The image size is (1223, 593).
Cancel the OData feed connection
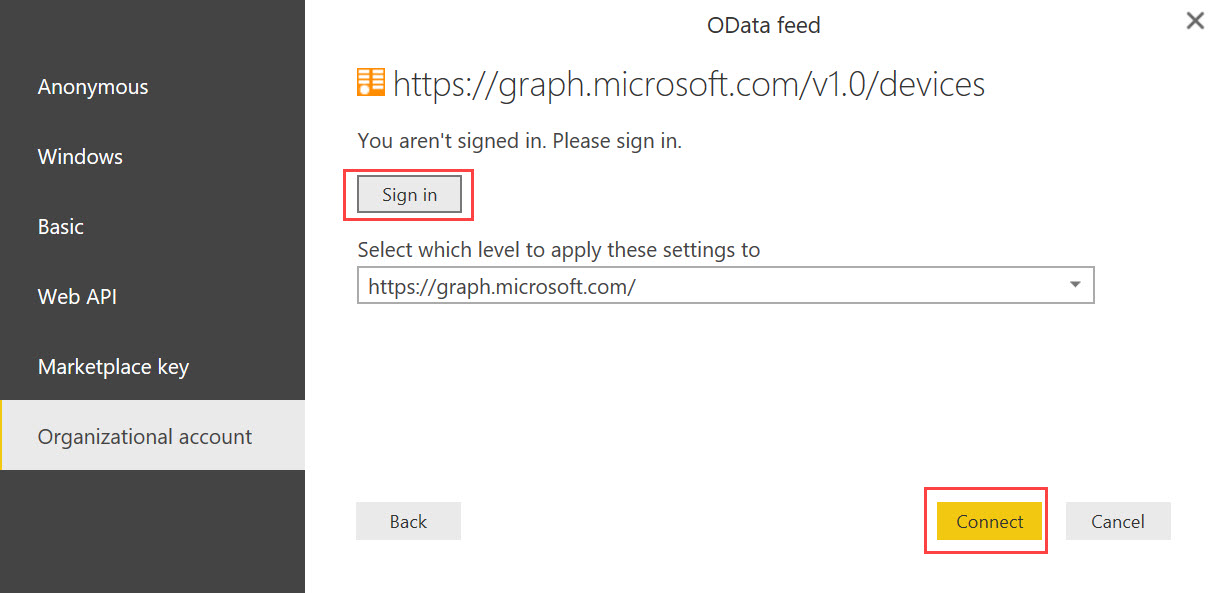tap(1118, 521)
